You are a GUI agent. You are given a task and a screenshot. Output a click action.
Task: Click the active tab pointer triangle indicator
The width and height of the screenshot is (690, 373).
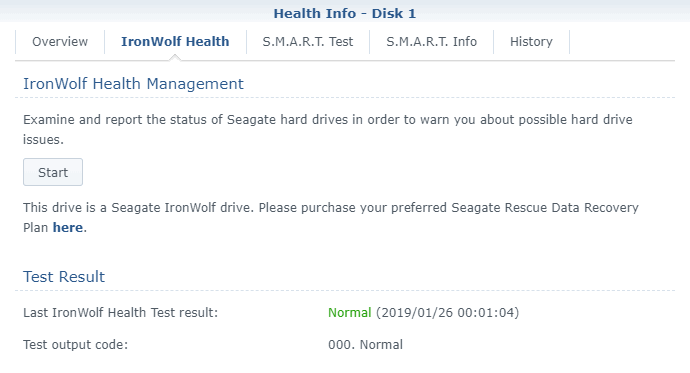pyautogui.click(x=175, y=57)
